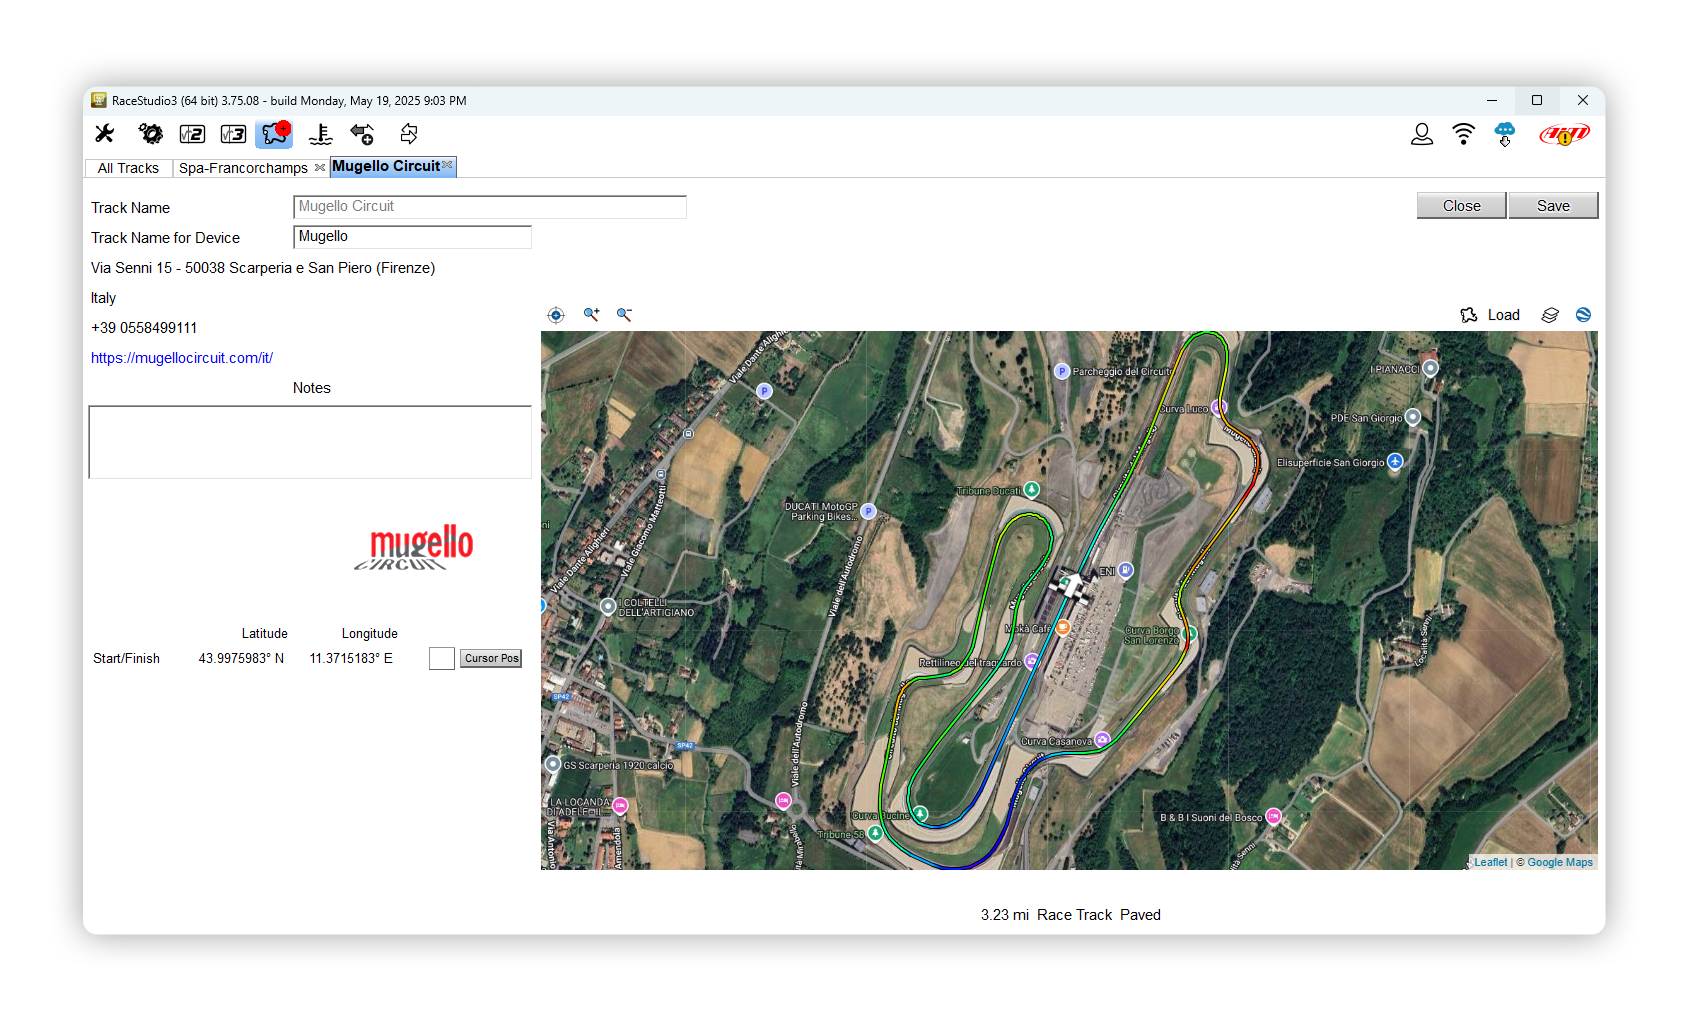The height and width of the screenshot is (1030, 1695).
Task: Click the Mugello Circuit logo image
Action: [x=414, y=547]
